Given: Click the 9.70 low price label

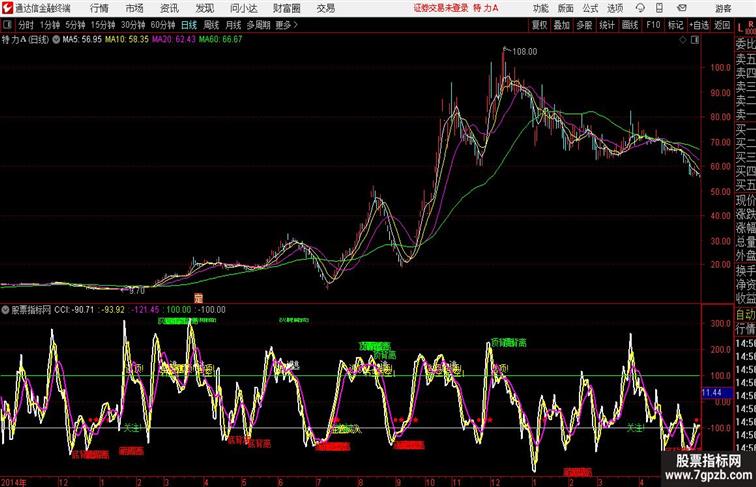Looking at the screenshot, I should (137, 291).
